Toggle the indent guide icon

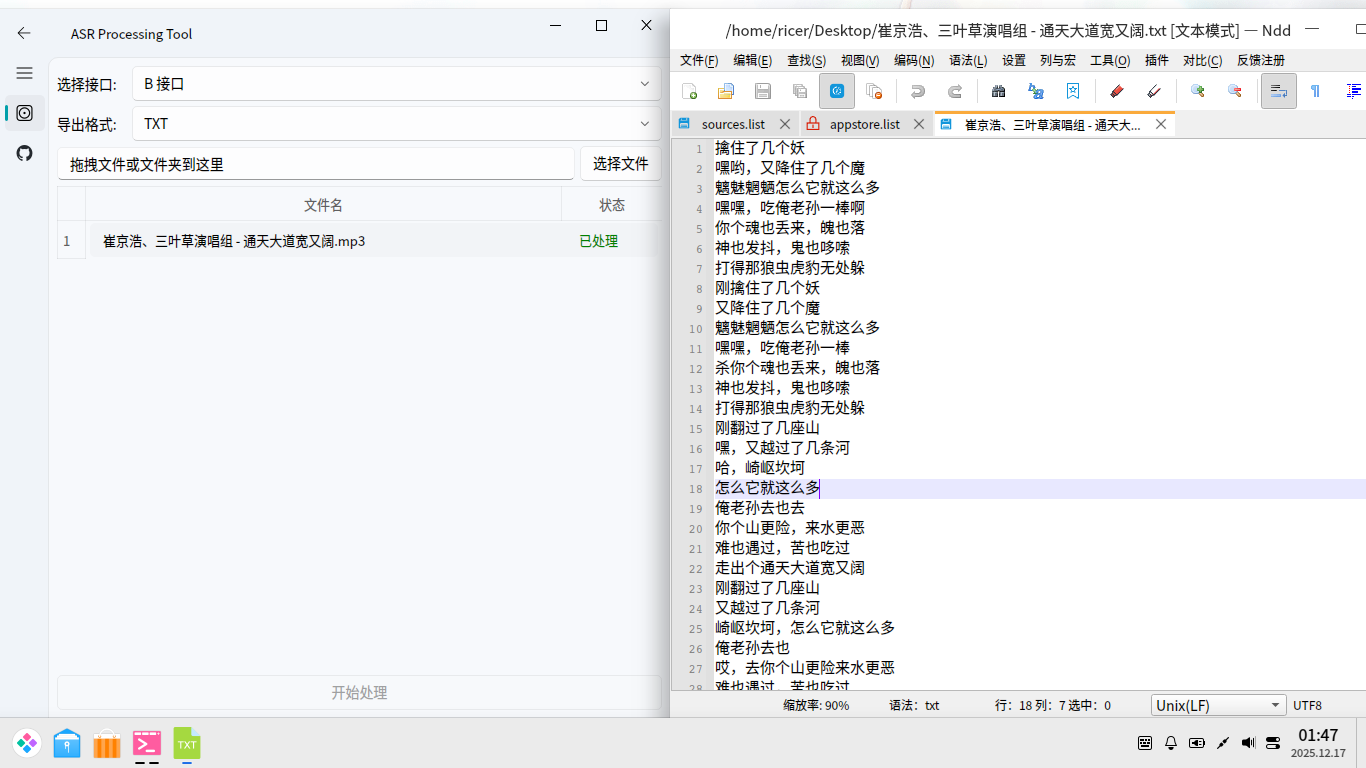point(1354,91)
